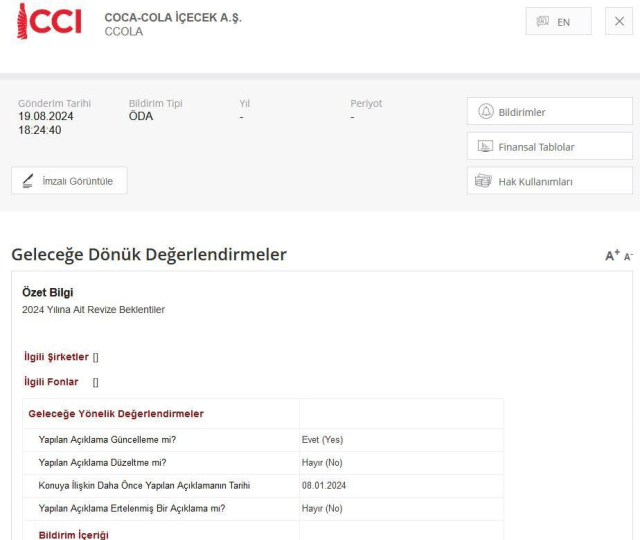Viewport: 640px width, 540px height.
Task: Click the Hayır (No) value for Düzeltme
Action: 322,462
